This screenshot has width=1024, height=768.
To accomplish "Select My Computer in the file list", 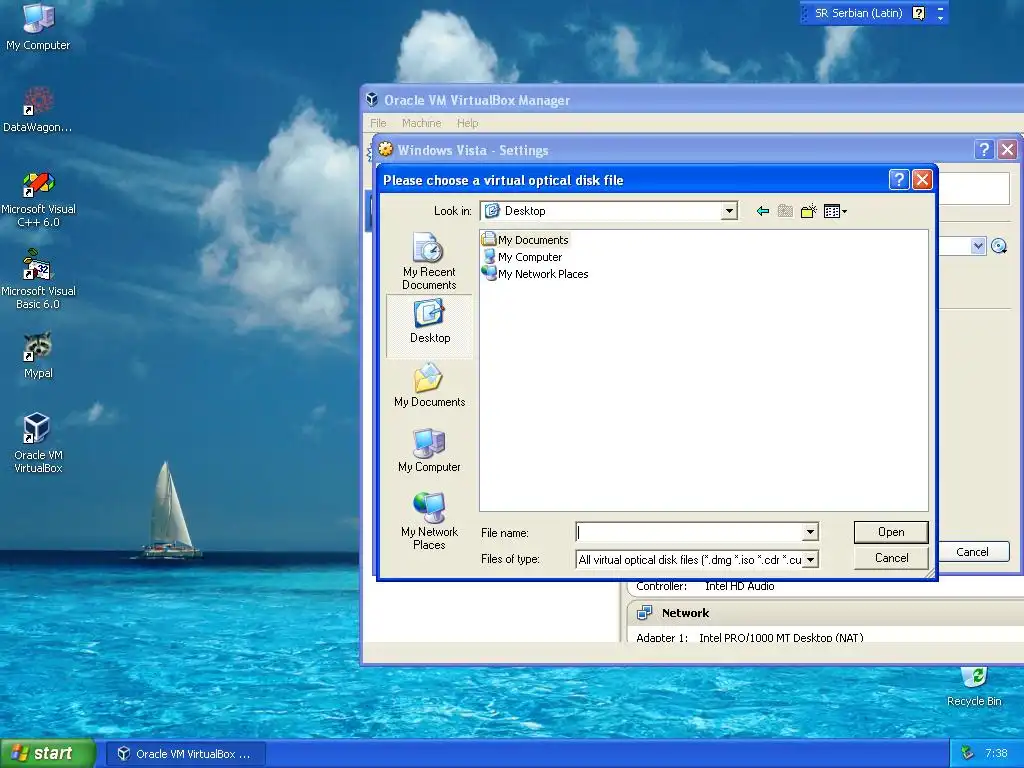I will [x=522, y=257].
